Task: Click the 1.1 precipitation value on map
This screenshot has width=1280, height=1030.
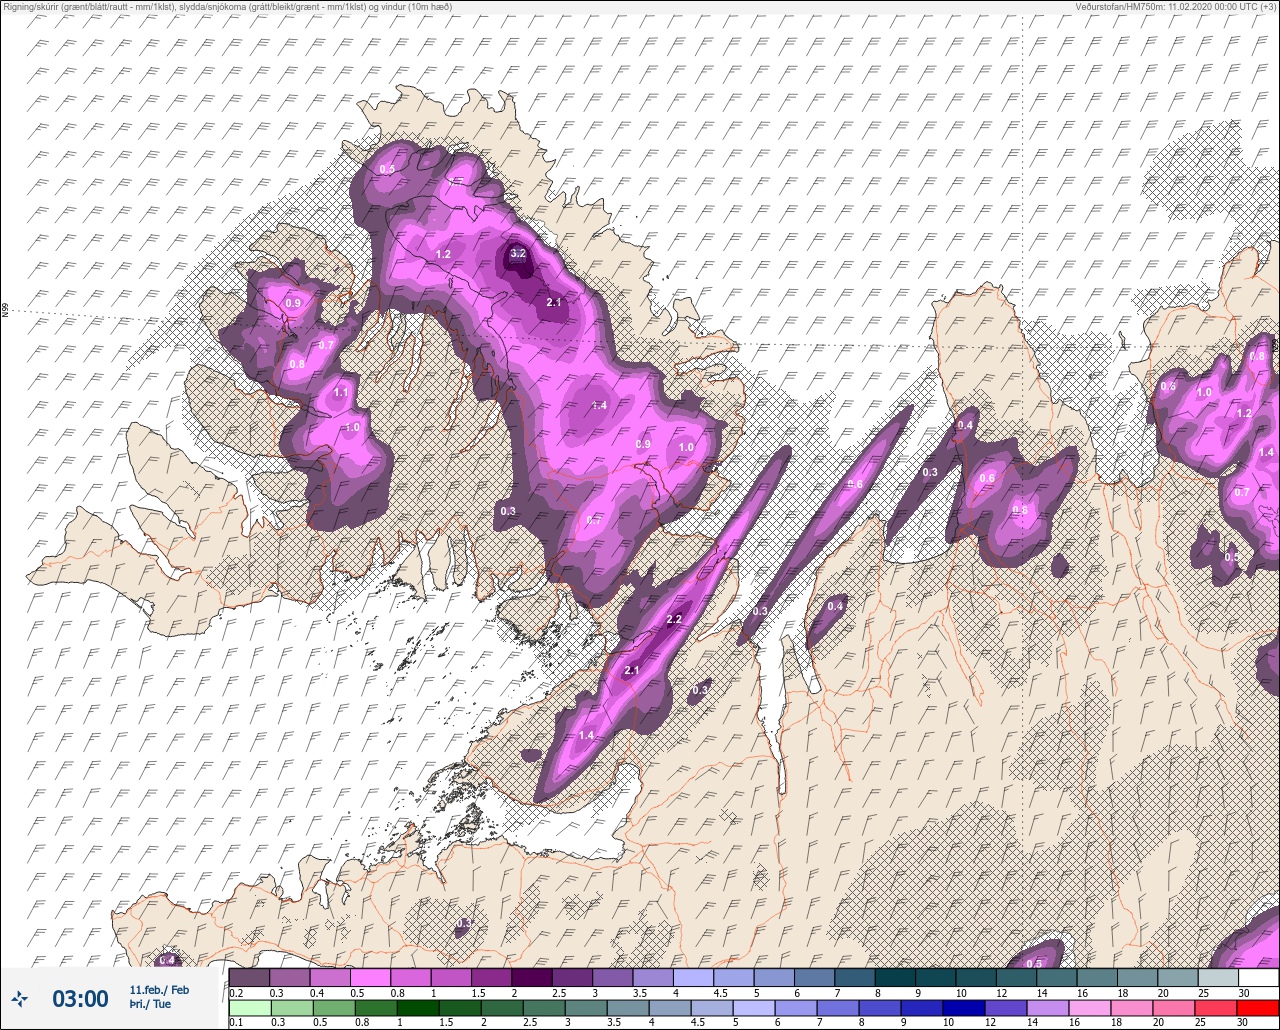Action: point(341,393)
